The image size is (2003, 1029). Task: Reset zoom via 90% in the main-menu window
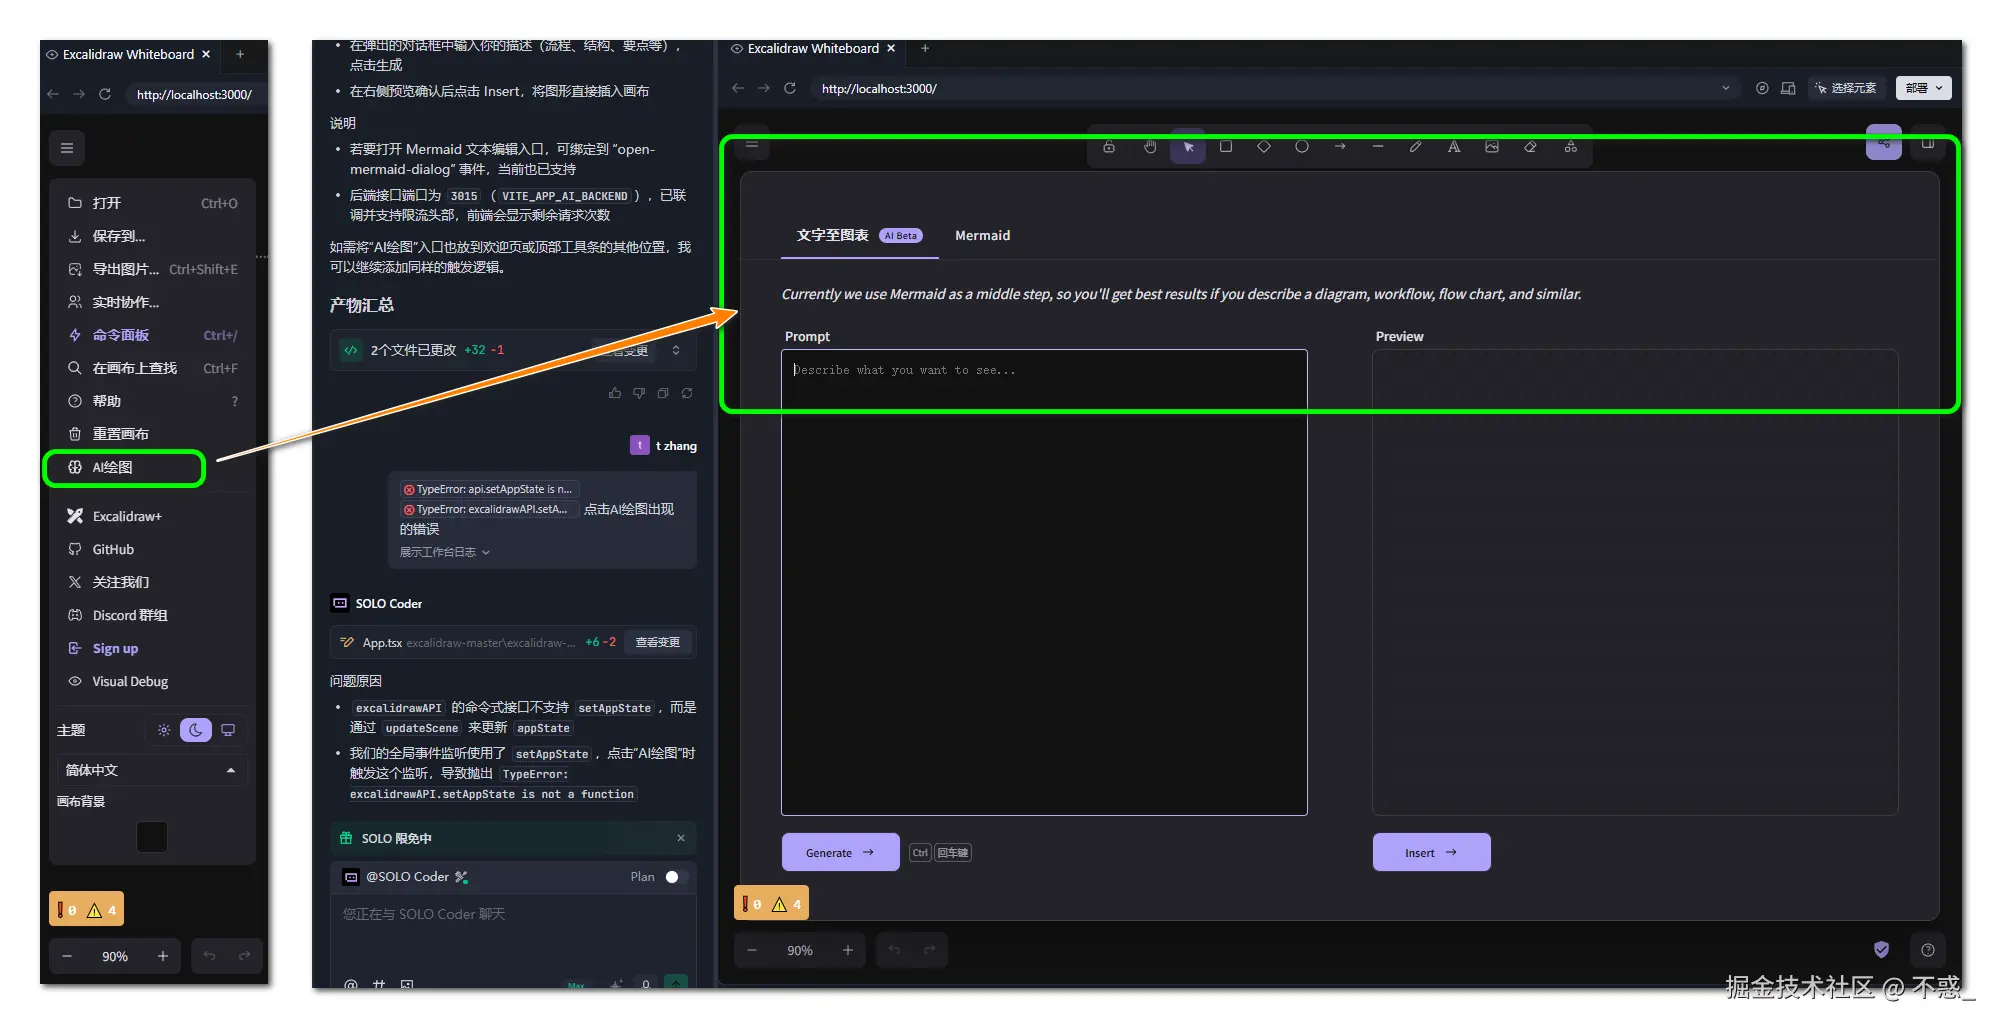[x=115, y=956]
